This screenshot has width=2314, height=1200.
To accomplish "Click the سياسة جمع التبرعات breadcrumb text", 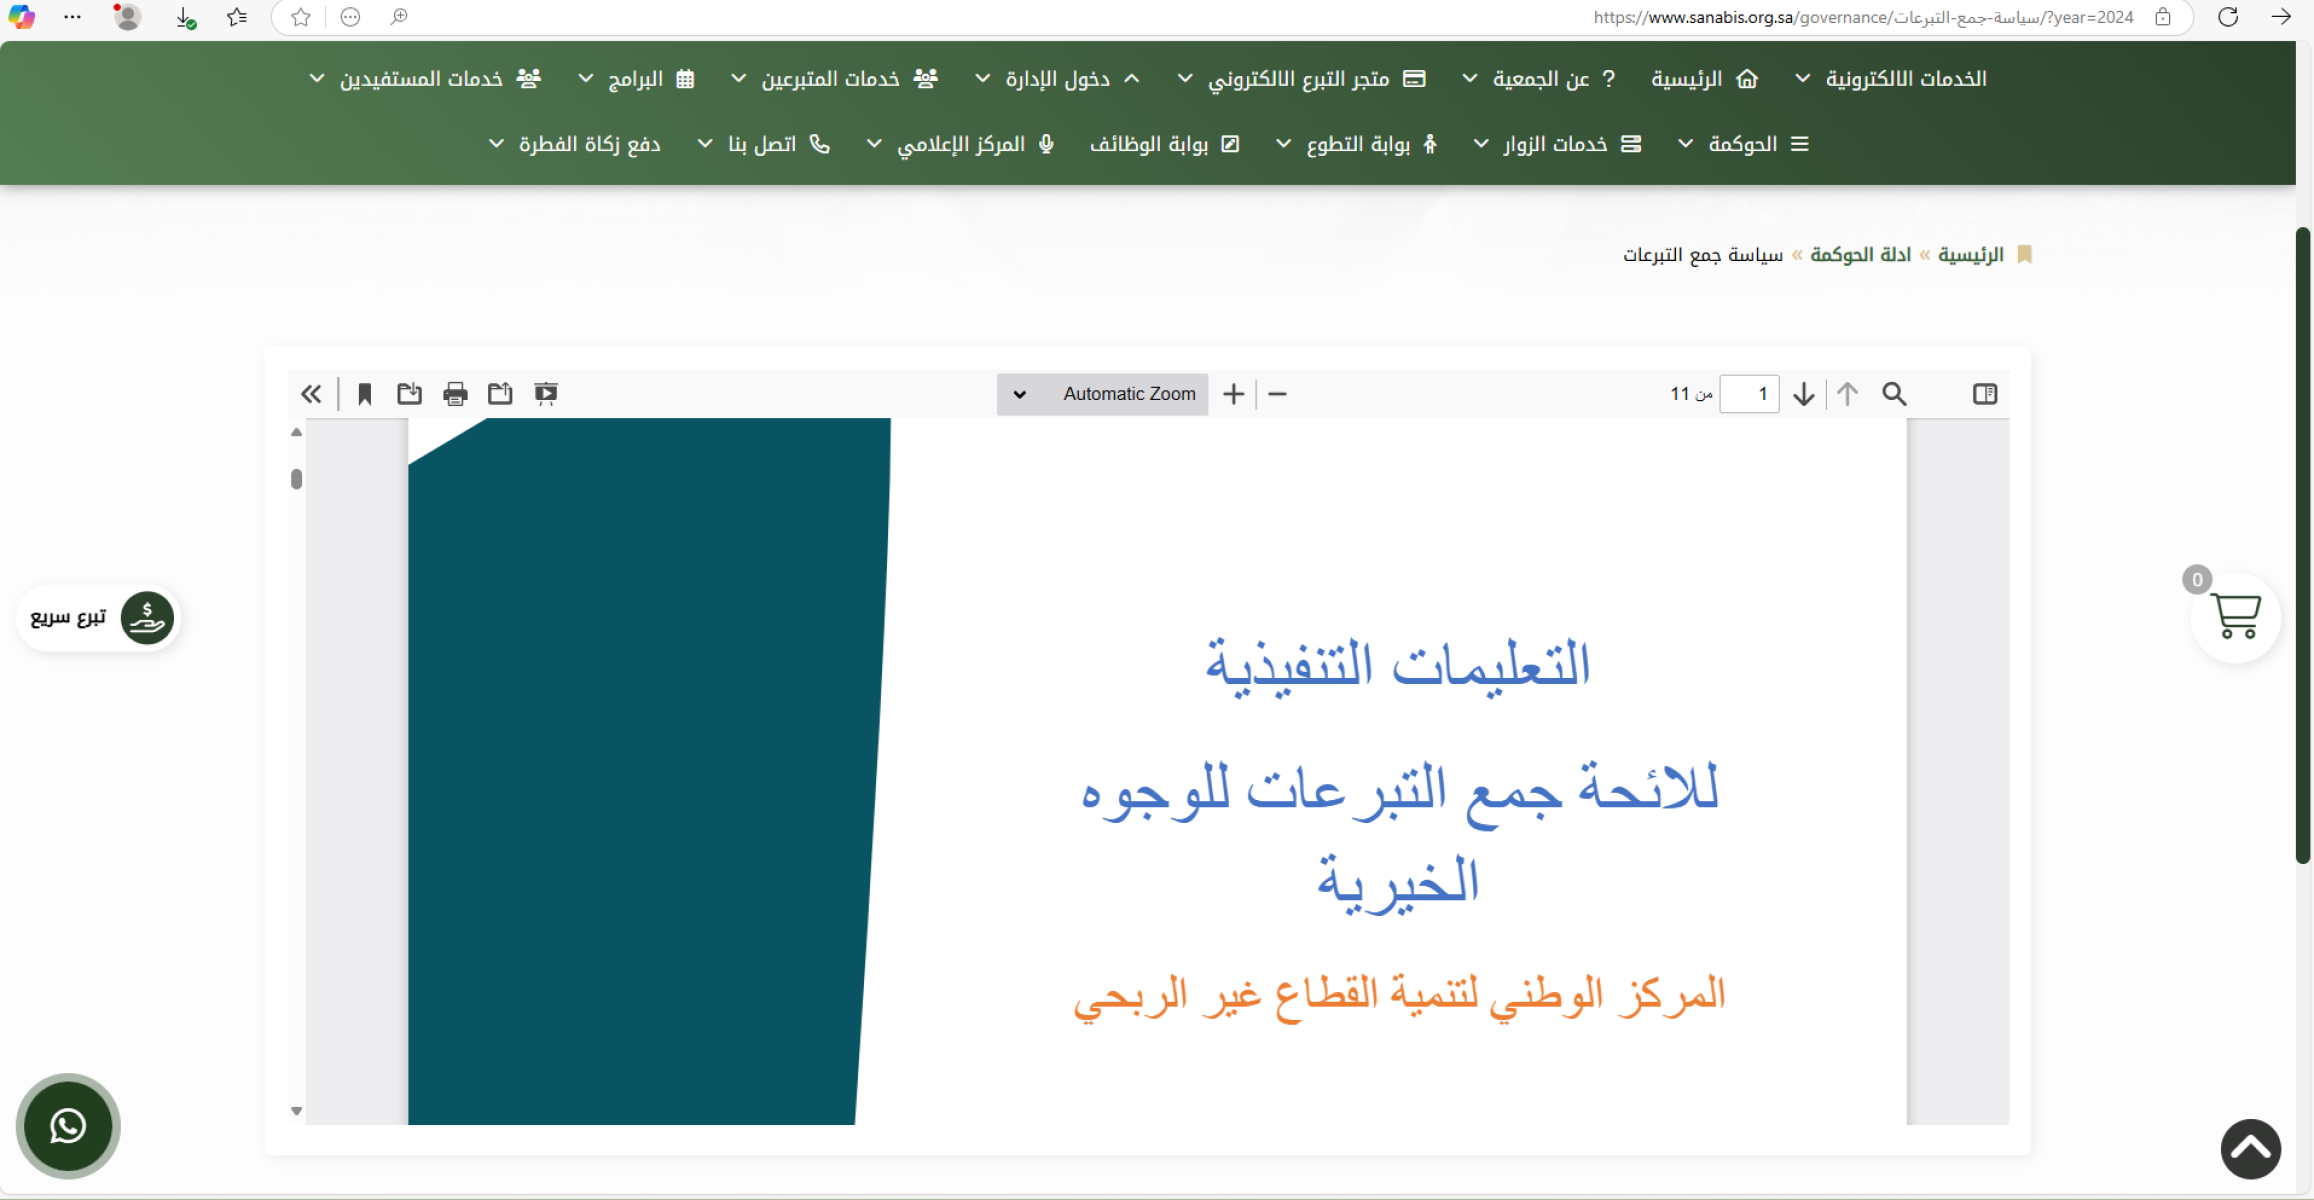I will [x=1702, y=255].
